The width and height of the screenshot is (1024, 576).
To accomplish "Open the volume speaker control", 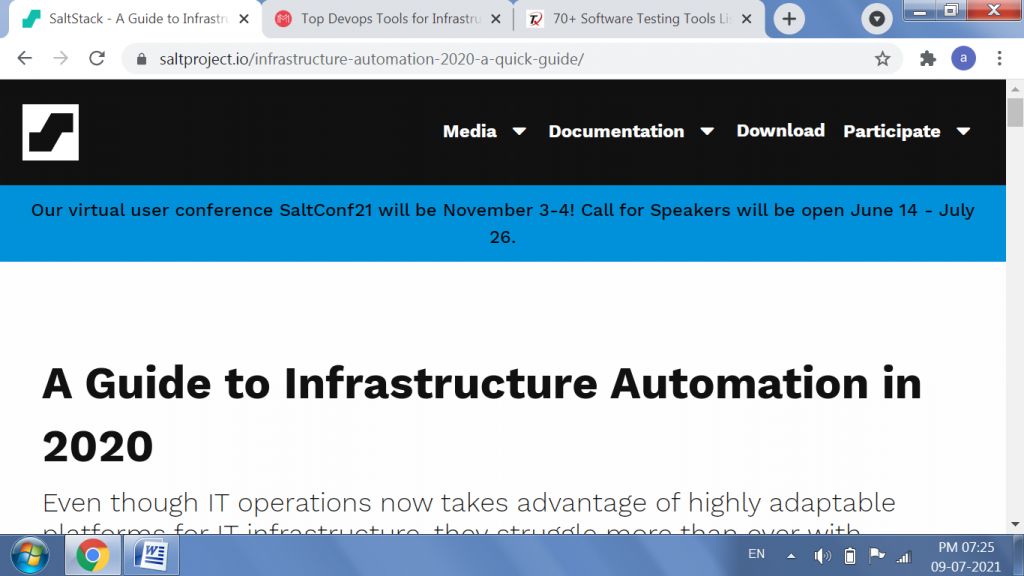I will (822, 556).
